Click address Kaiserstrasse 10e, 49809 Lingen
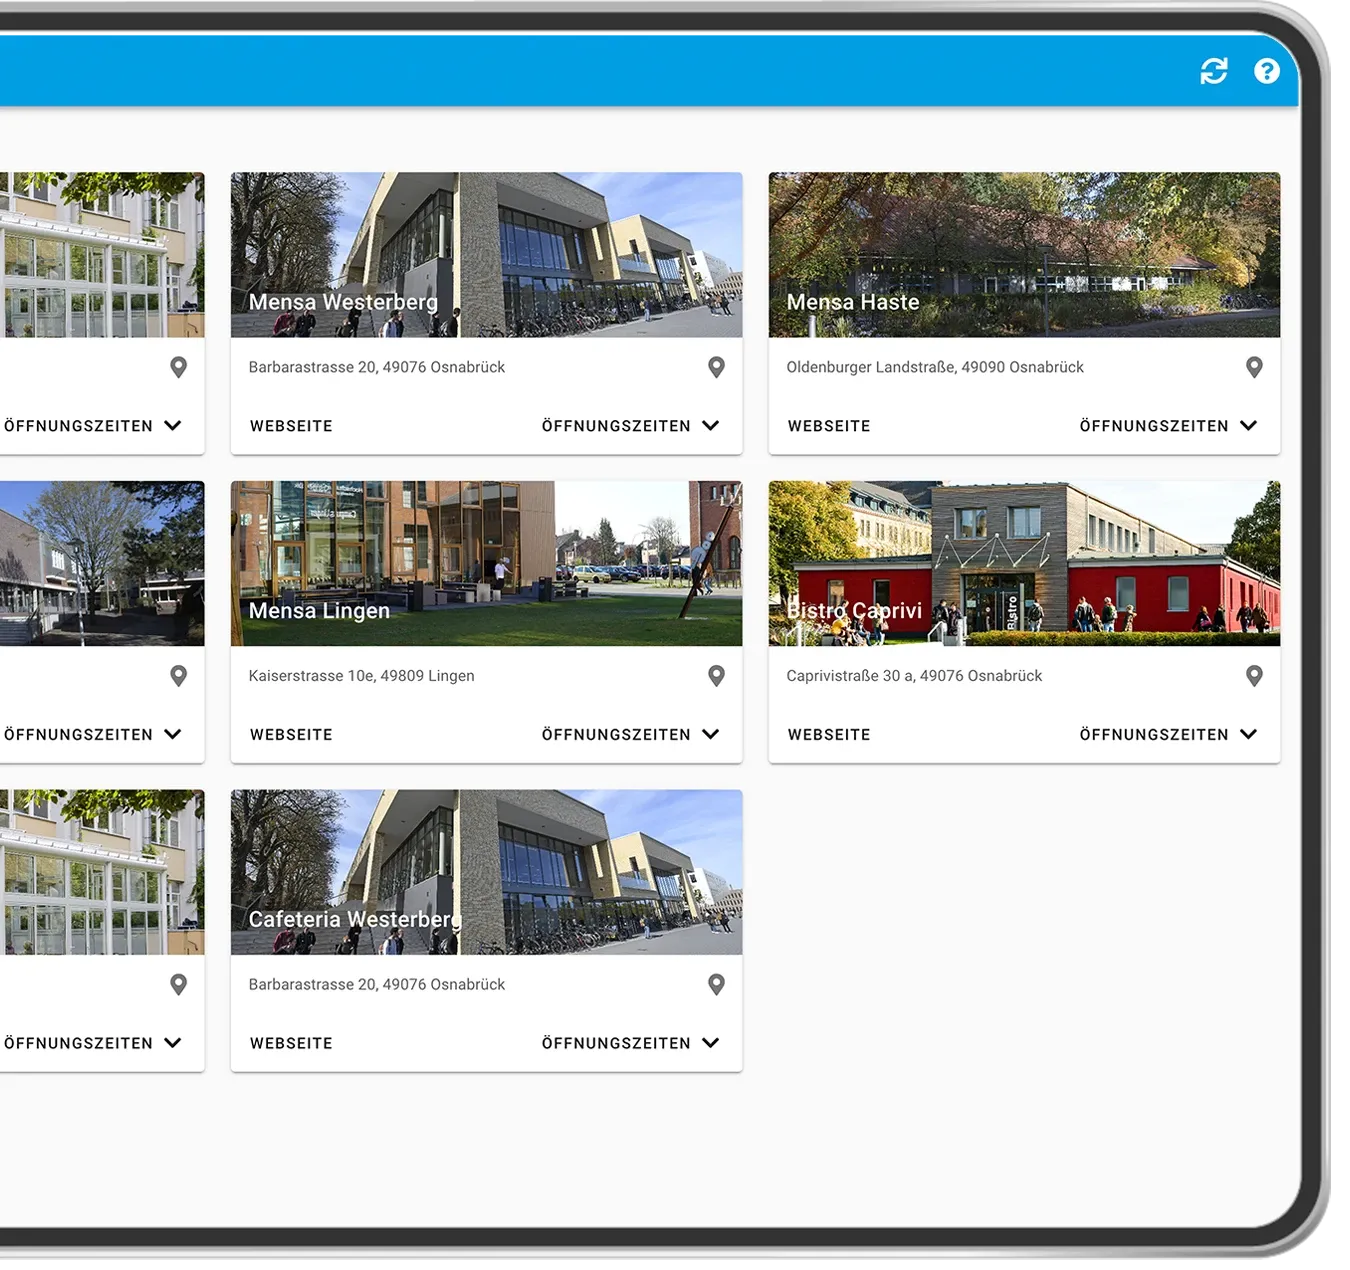Viewport: 1350px width, 1270px height. pos(361,676)
